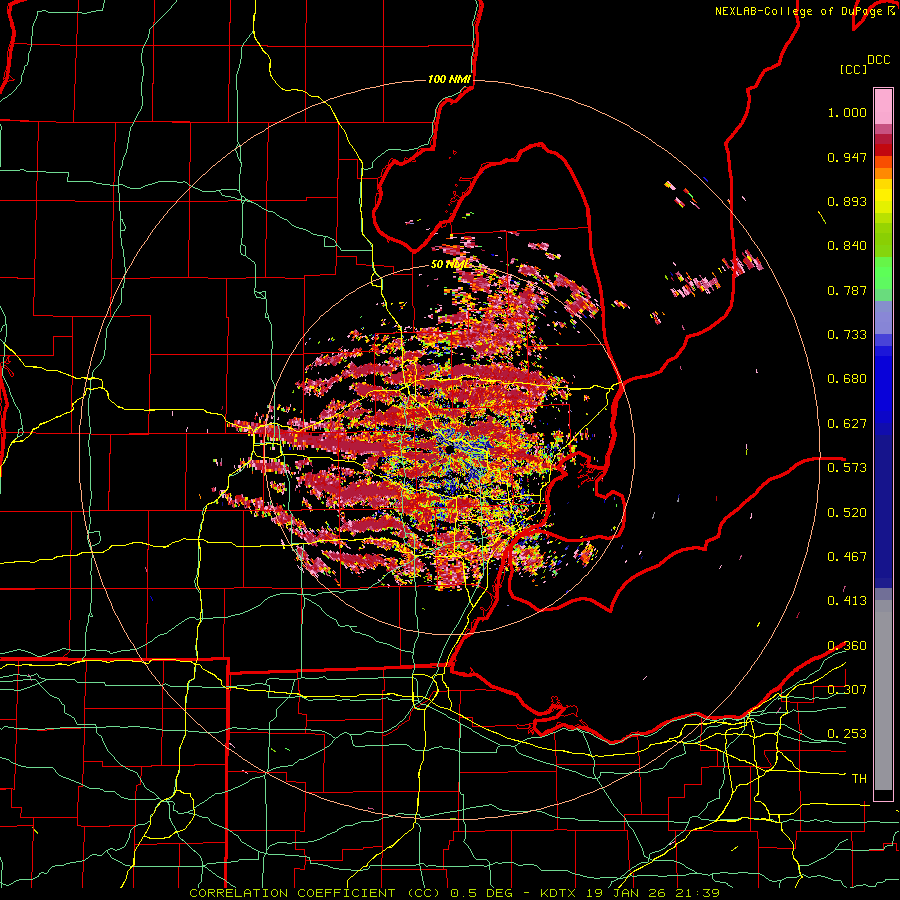This screenshot has width=900, height=900.
Task: Click the 100 NMI range ring label
Action: (x=449, y=79)
